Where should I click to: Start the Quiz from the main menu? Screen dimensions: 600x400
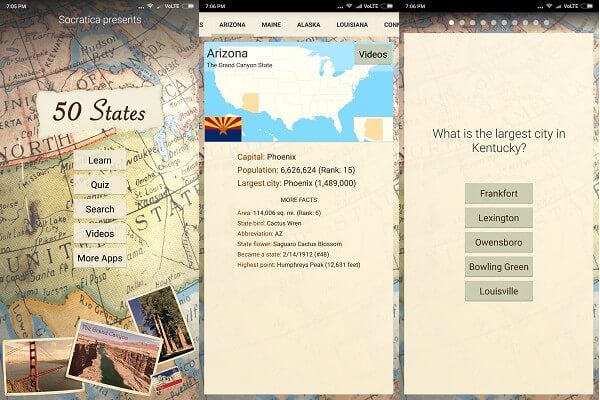tap(99, 185)
